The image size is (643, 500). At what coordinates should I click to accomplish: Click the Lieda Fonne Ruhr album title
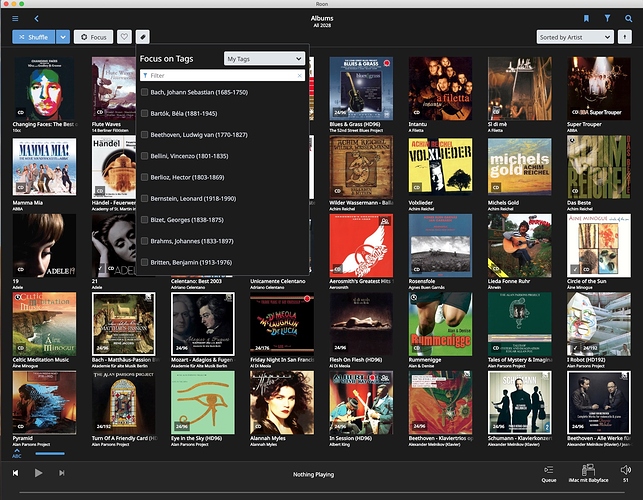coord(508,281)
